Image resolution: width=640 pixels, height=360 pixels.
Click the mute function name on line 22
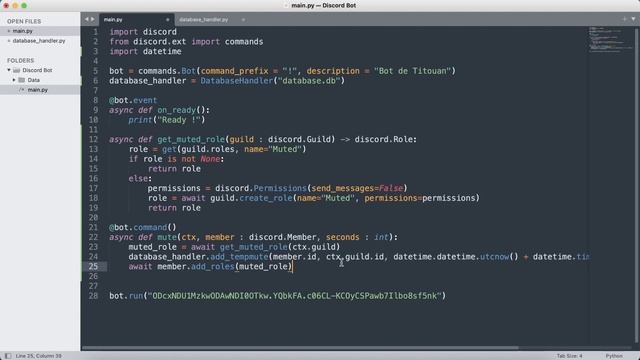(x=167, y=237)
